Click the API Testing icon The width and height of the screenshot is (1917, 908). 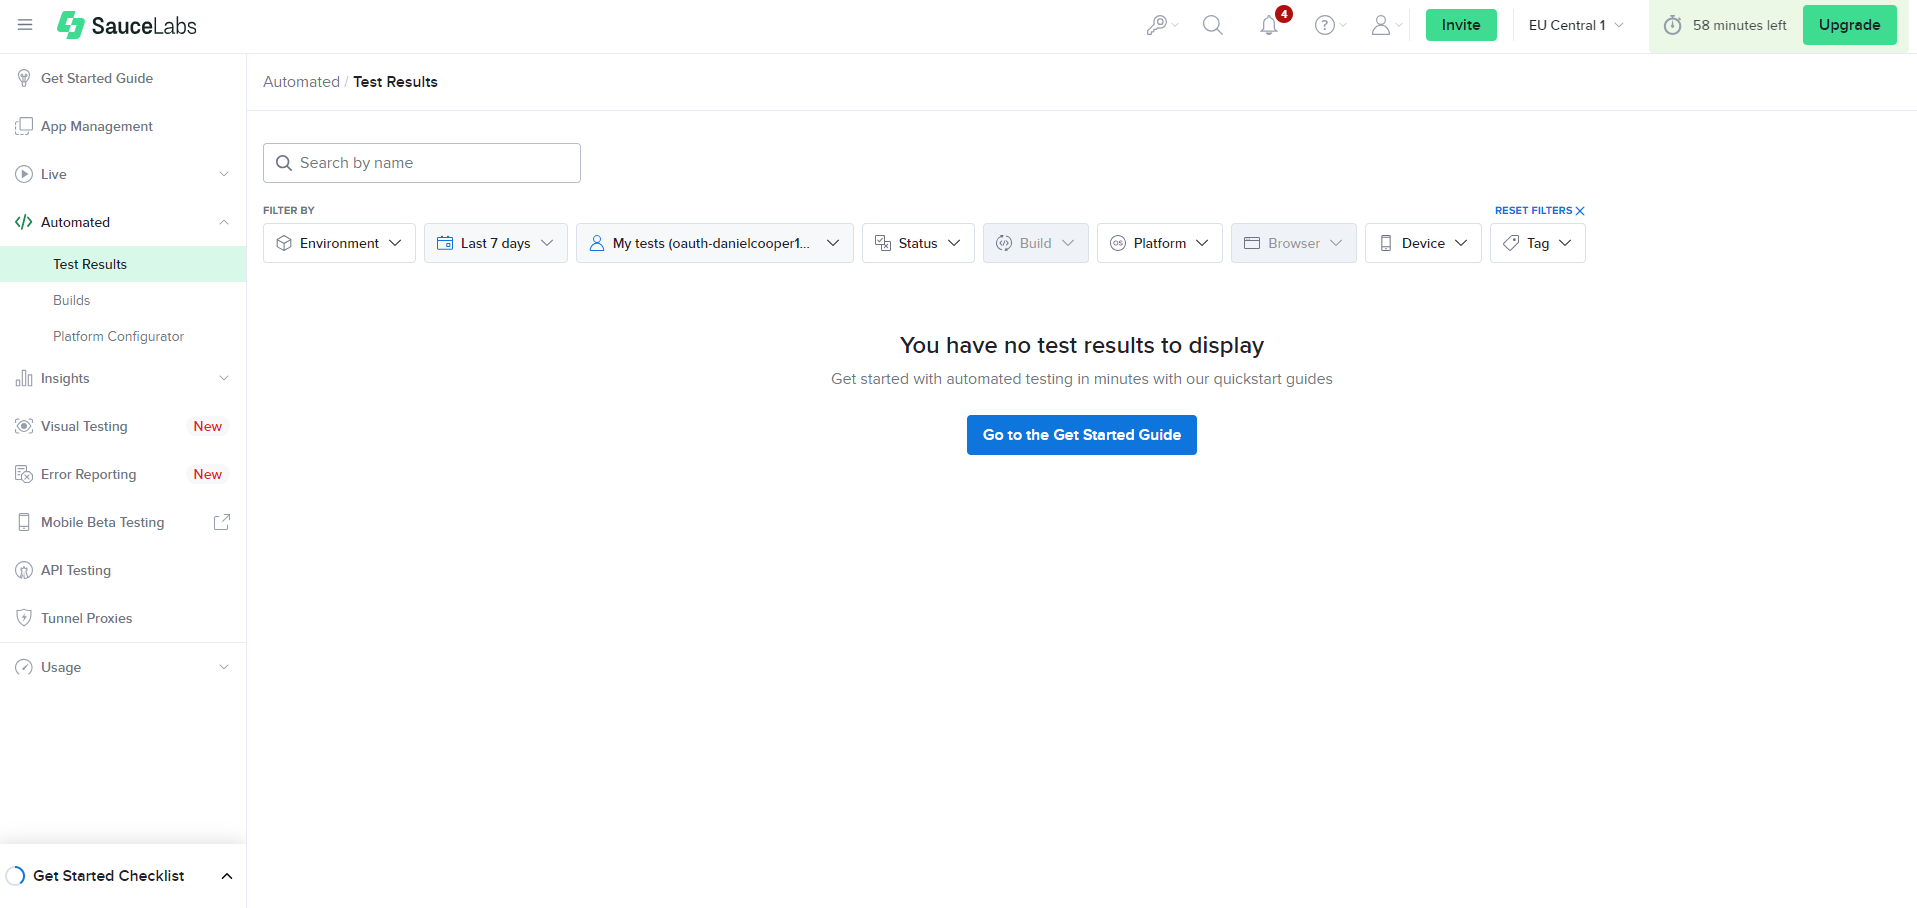[x=24, y=570]
